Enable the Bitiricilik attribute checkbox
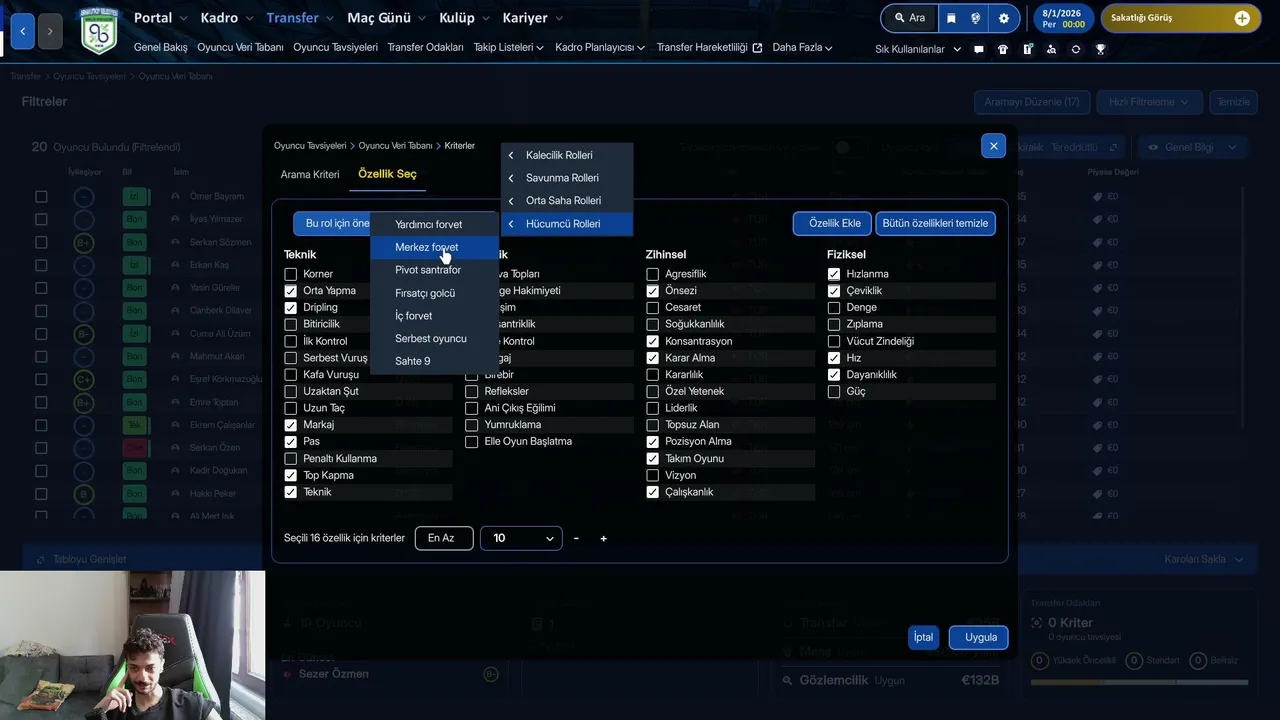Image resolution: width=1280 pixels, height=720 pixels. (291, 324)
